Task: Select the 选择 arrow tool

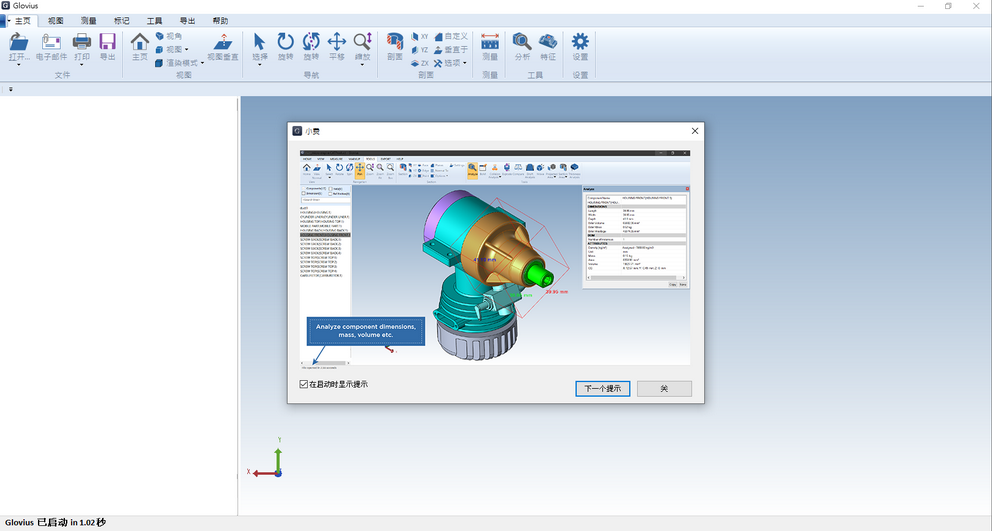Action: tap(259, 42)
